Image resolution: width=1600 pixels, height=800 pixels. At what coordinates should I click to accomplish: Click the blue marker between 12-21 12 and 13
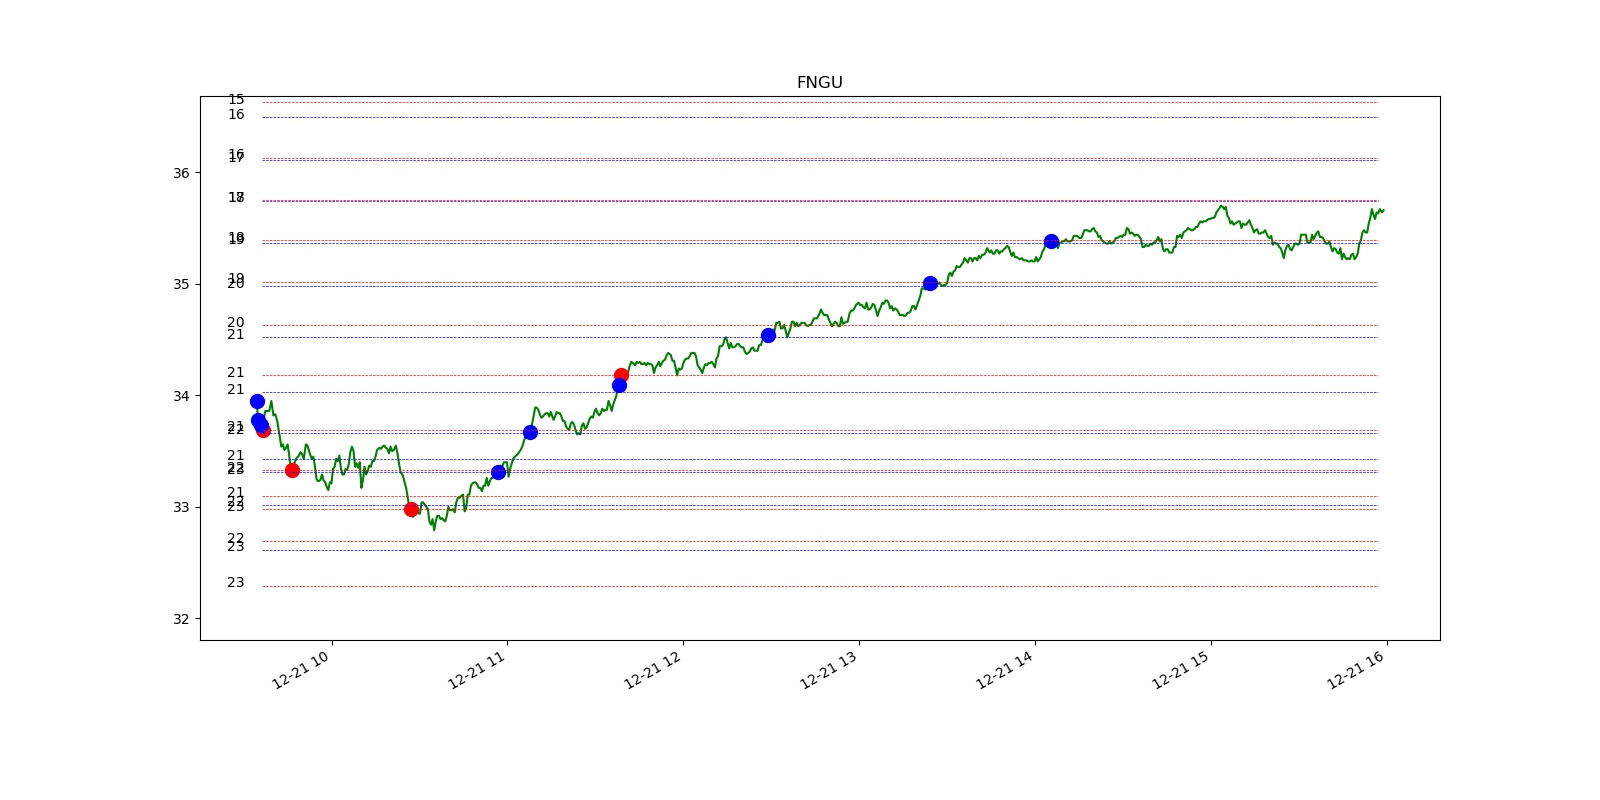point(768,335)
